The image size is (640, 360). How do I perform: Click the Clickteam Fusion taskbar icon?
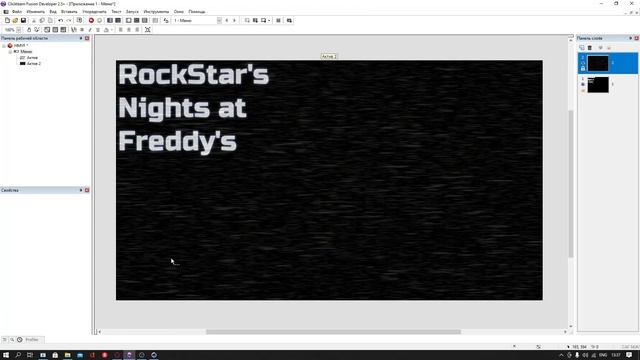[129, 355]
